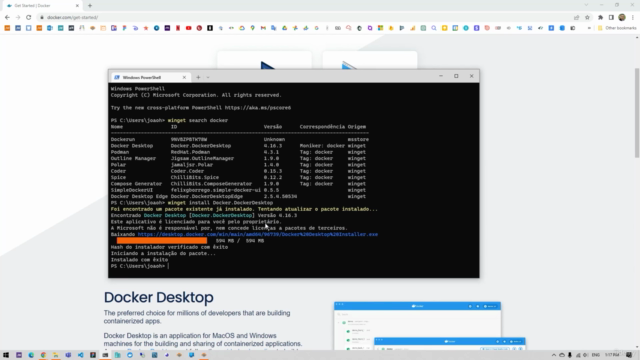Click 'Instalado com êxito' line
640x360 pixels.
139,260
